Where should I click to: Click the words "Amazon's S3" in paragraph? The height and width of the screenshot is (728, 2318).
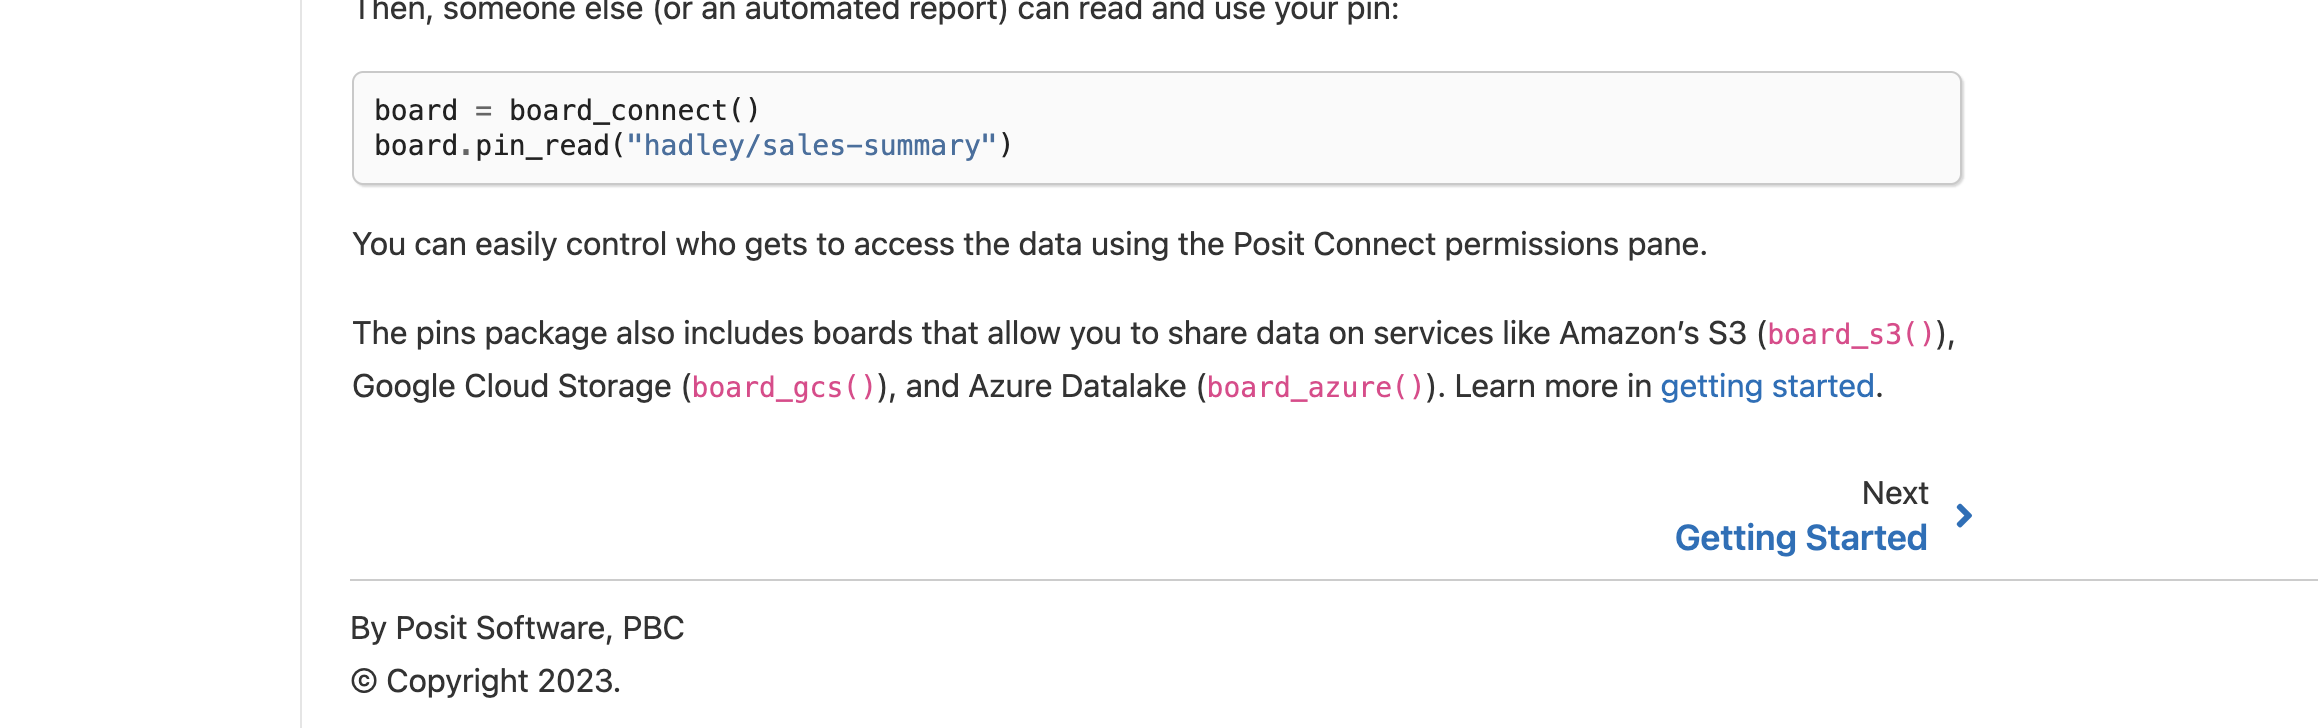[1652, 333]
